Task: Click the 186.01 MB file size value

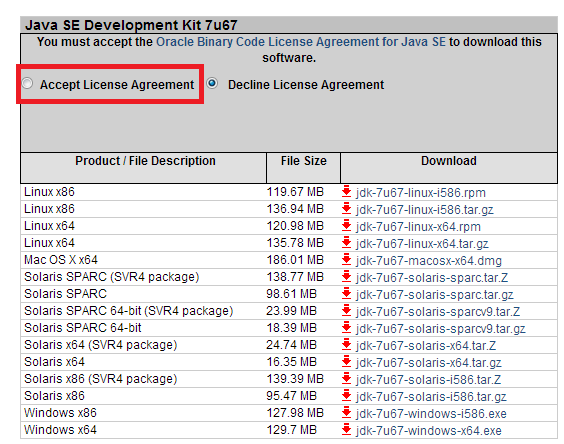Action: click(x=295, y=260)
